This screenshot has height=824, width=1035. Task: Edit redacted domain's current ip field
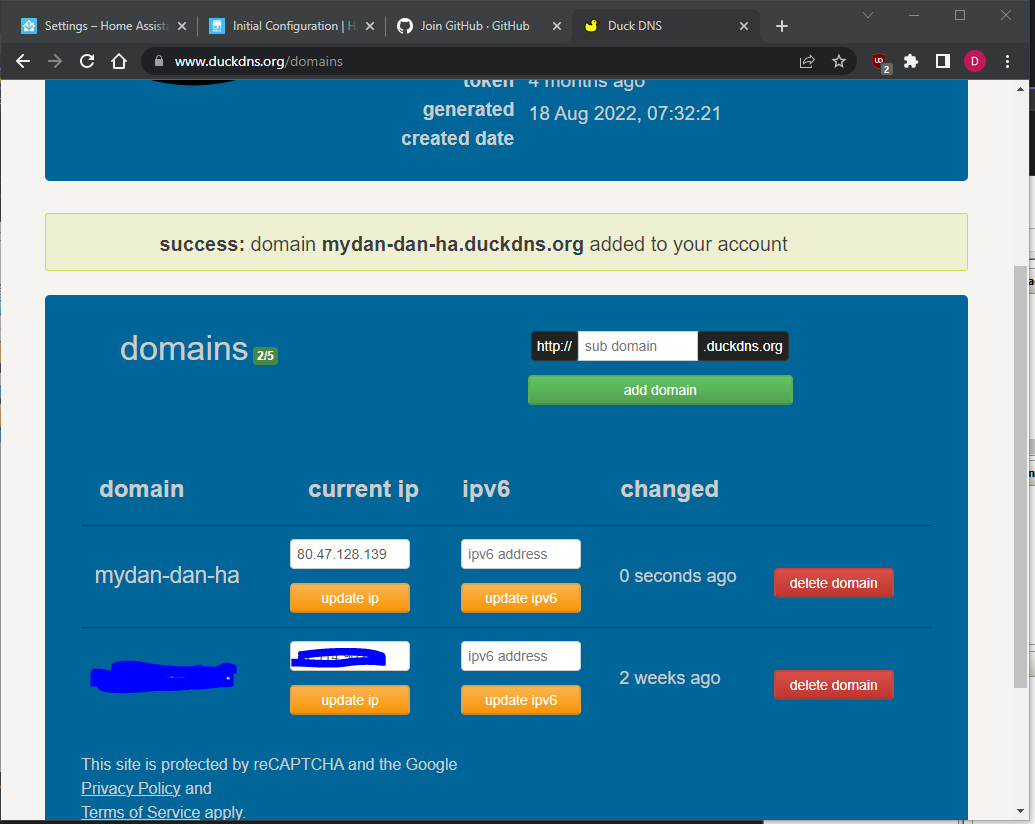[350, 656]
